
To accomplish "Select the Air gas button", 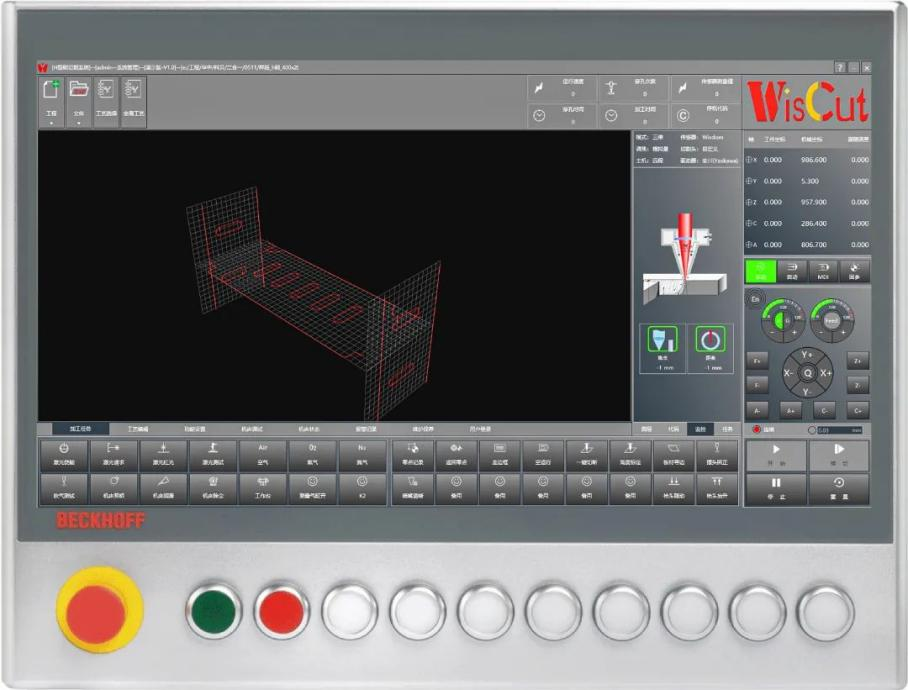I will tap(263, 456).
